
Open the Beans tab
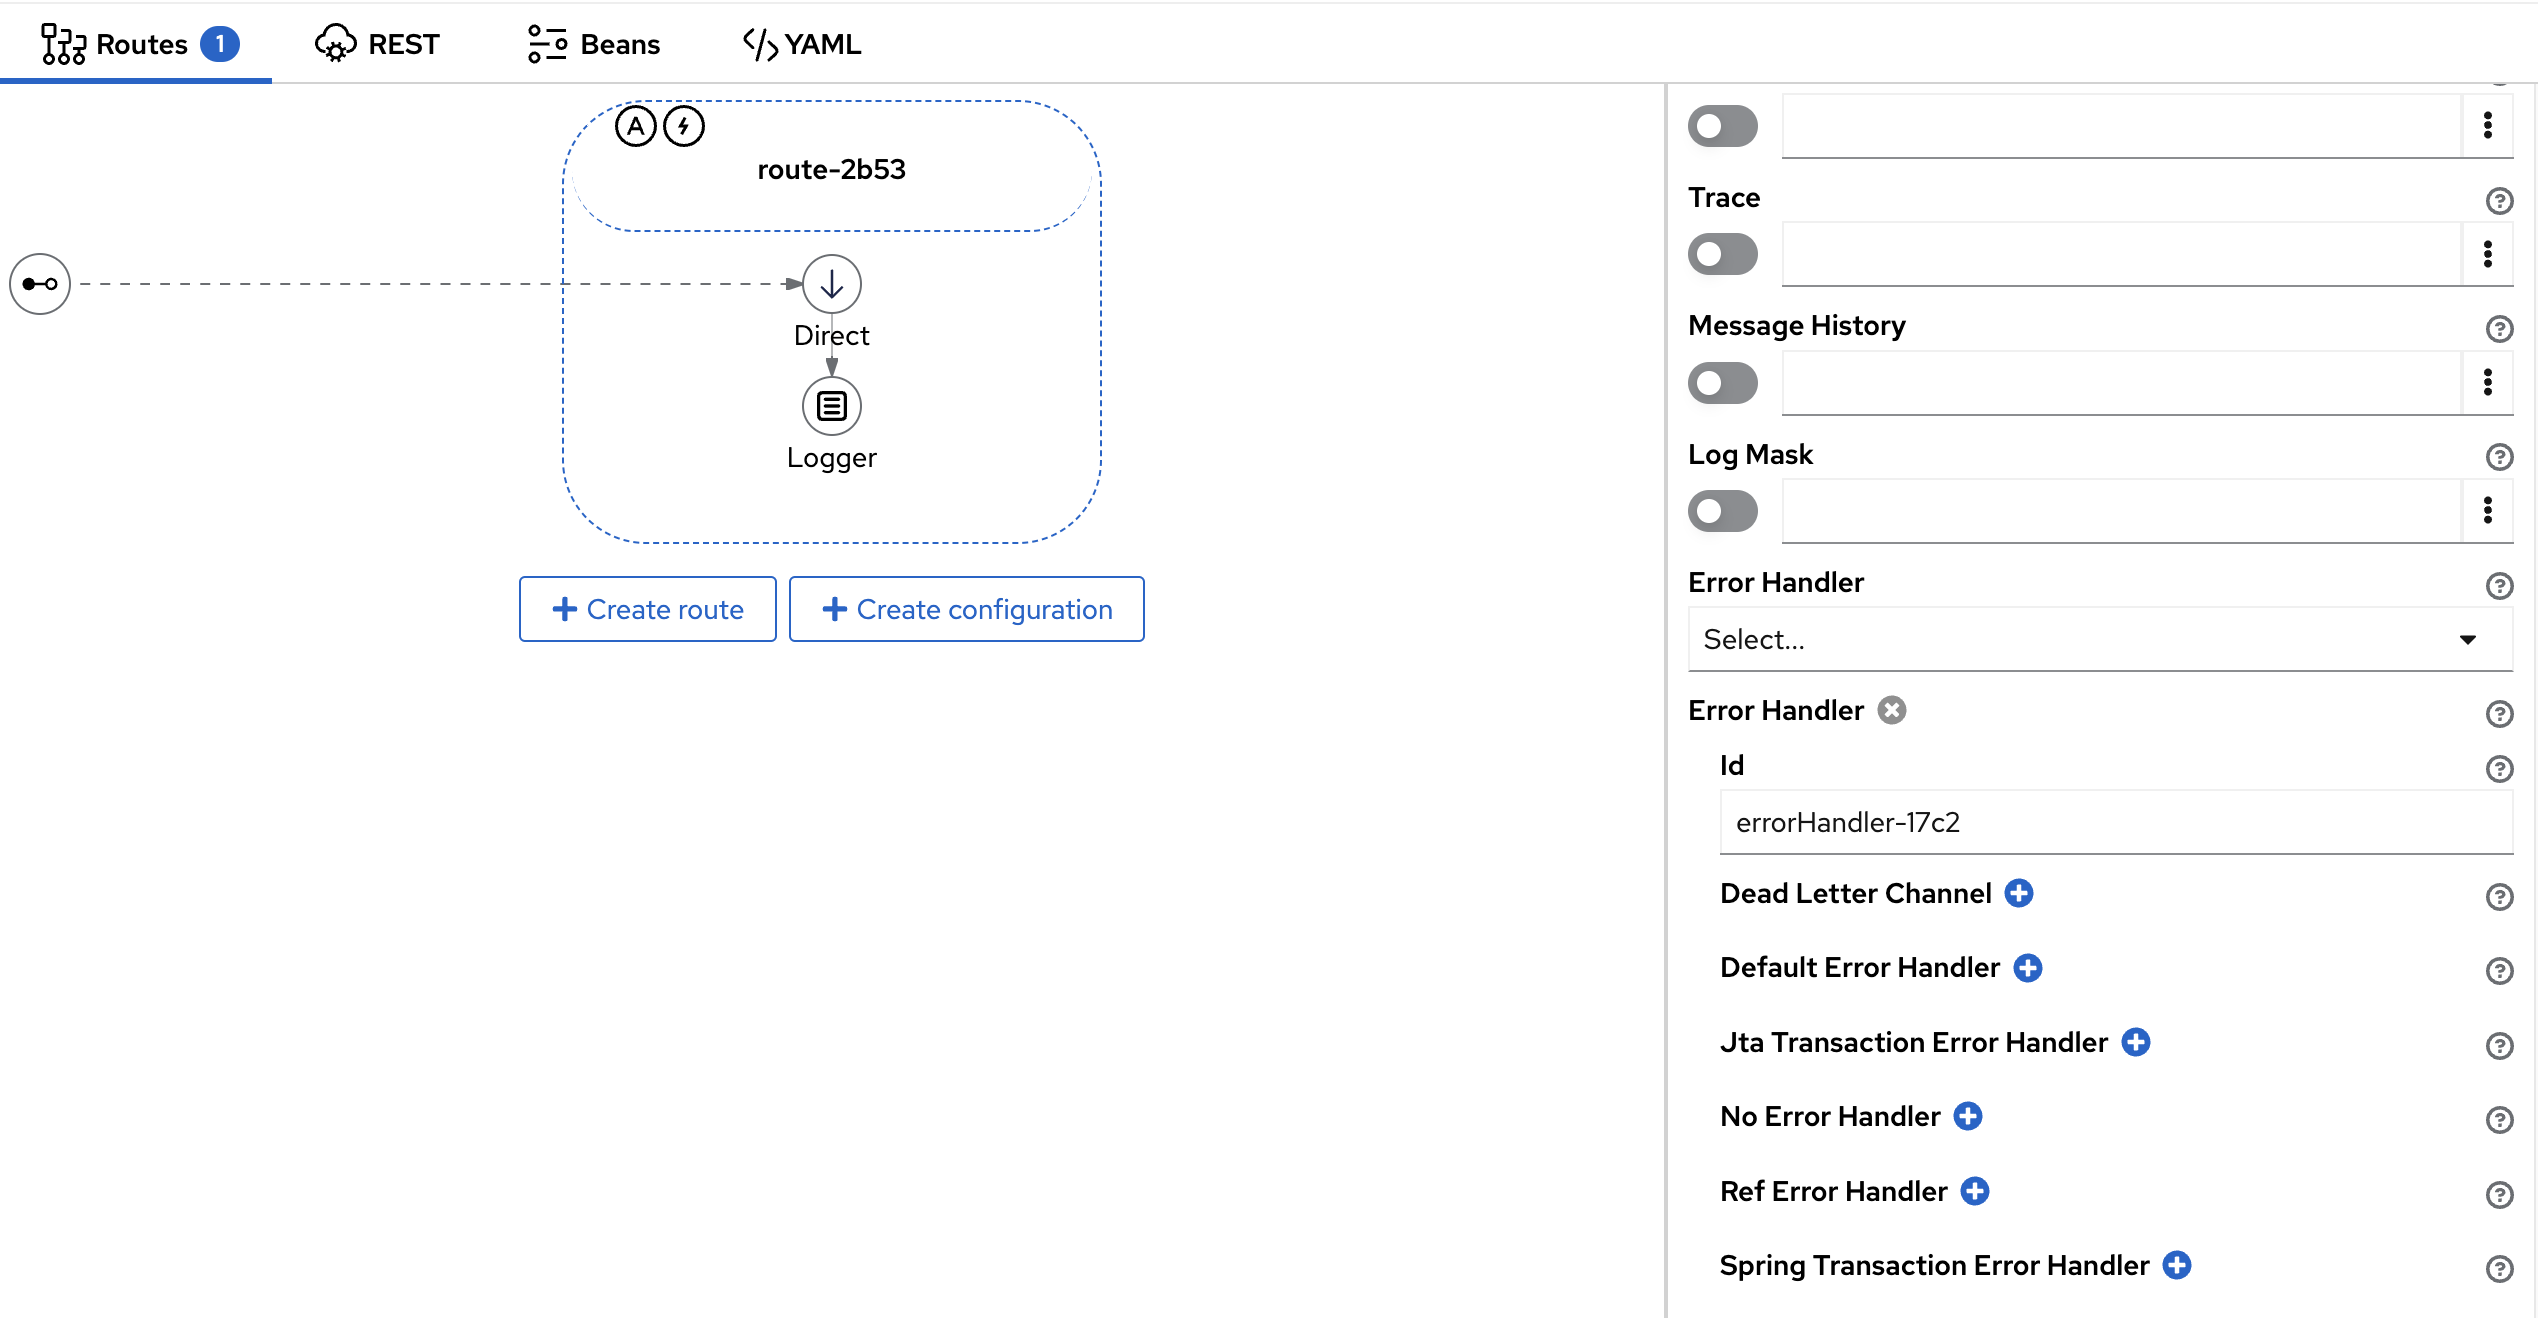pos(594,44)
